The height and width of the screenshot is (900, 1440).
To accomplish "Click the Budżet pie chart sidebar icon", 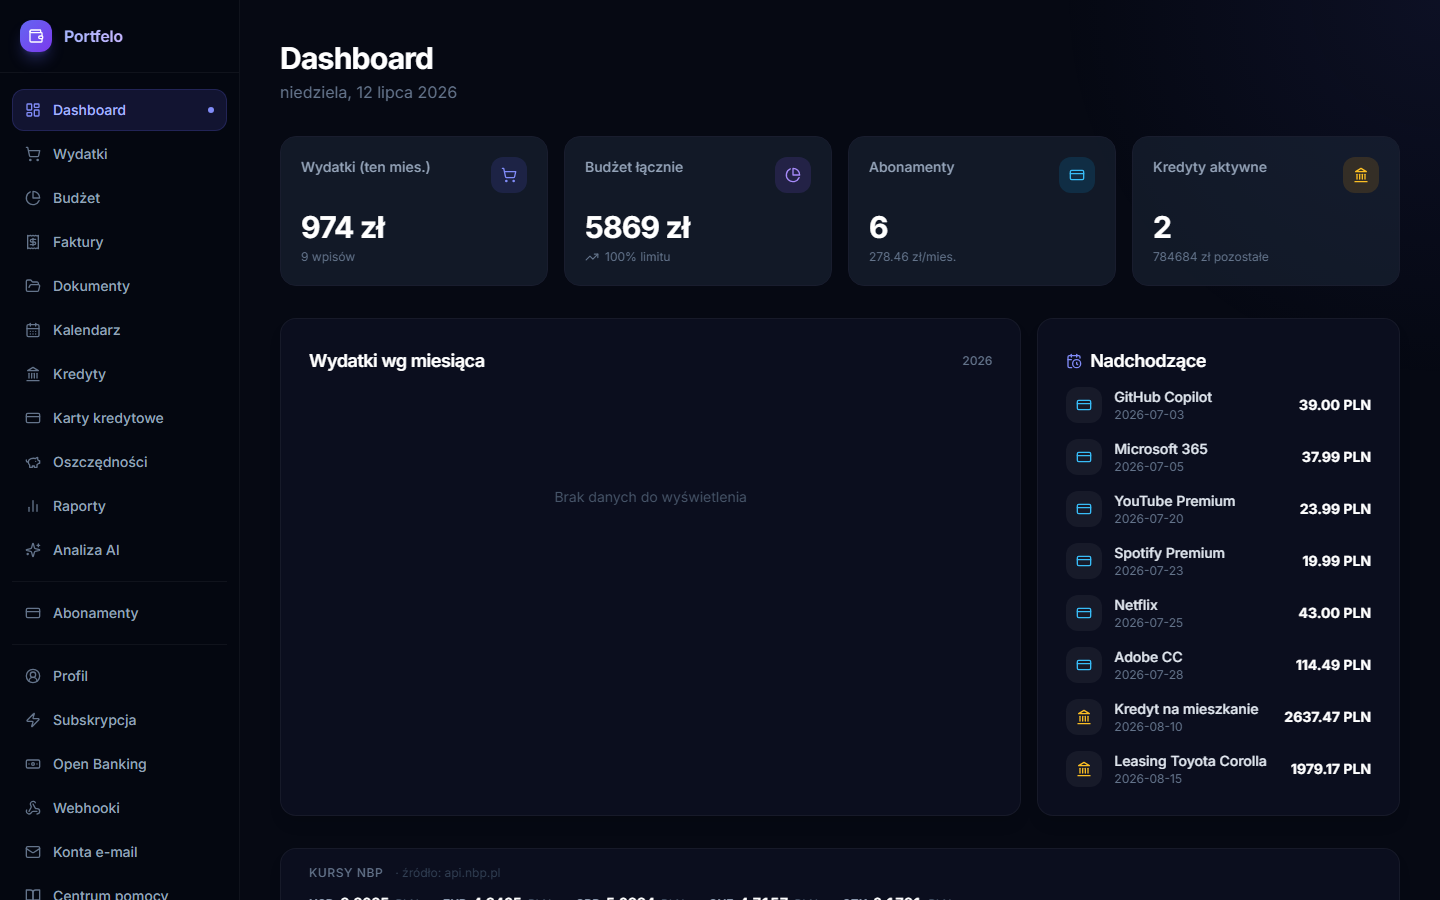I will click(x=33, y=198).
